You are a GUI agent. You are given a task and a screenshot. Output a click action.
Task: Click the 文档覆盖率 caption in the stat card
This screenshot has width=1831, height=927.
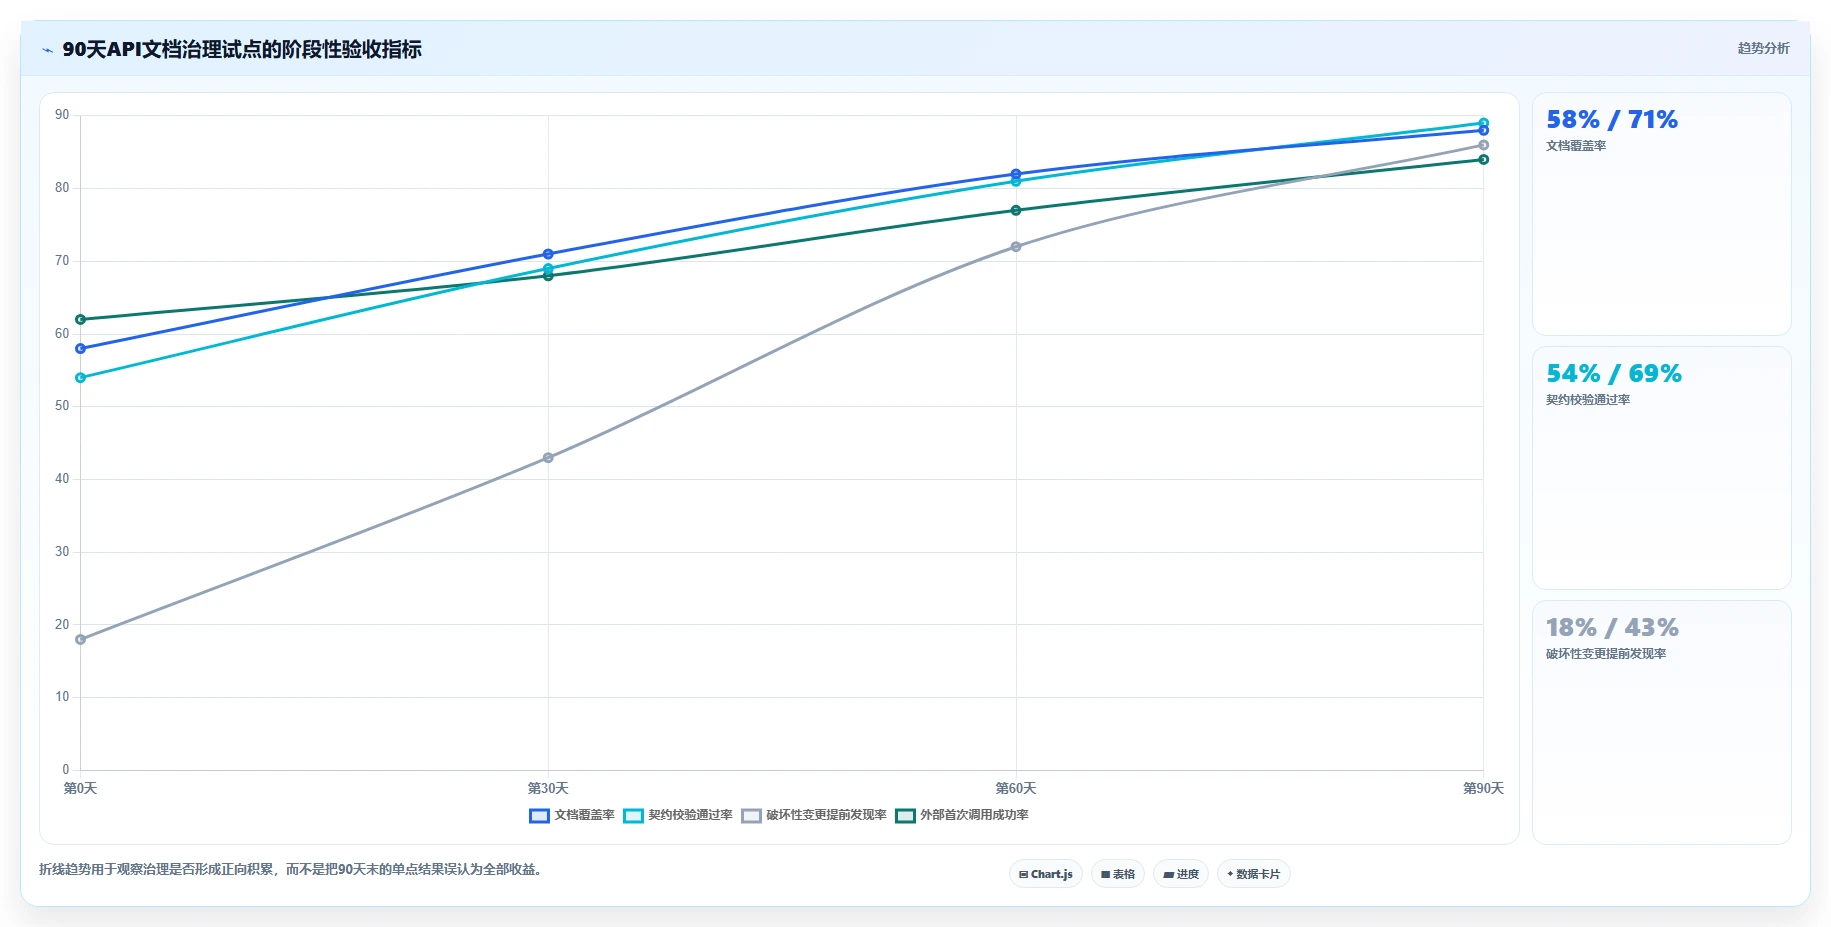tap(1576, 146)
